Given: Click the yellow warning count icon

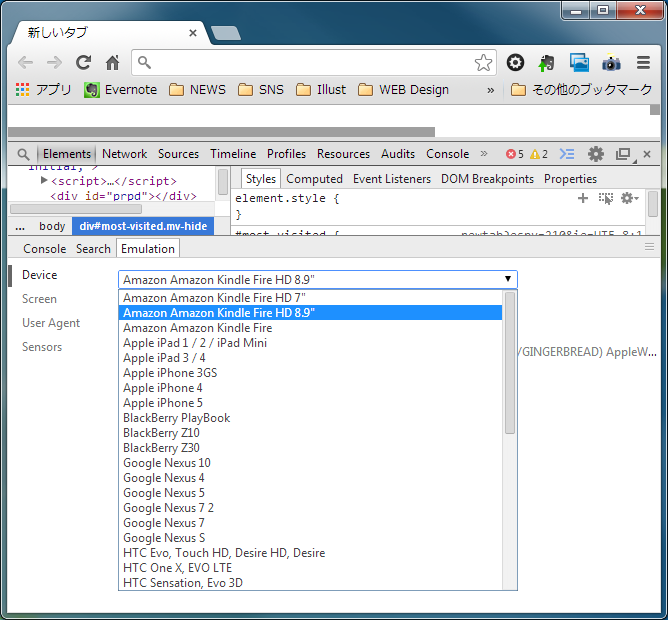Looking at the screenshot, I should tap(535, 154).
